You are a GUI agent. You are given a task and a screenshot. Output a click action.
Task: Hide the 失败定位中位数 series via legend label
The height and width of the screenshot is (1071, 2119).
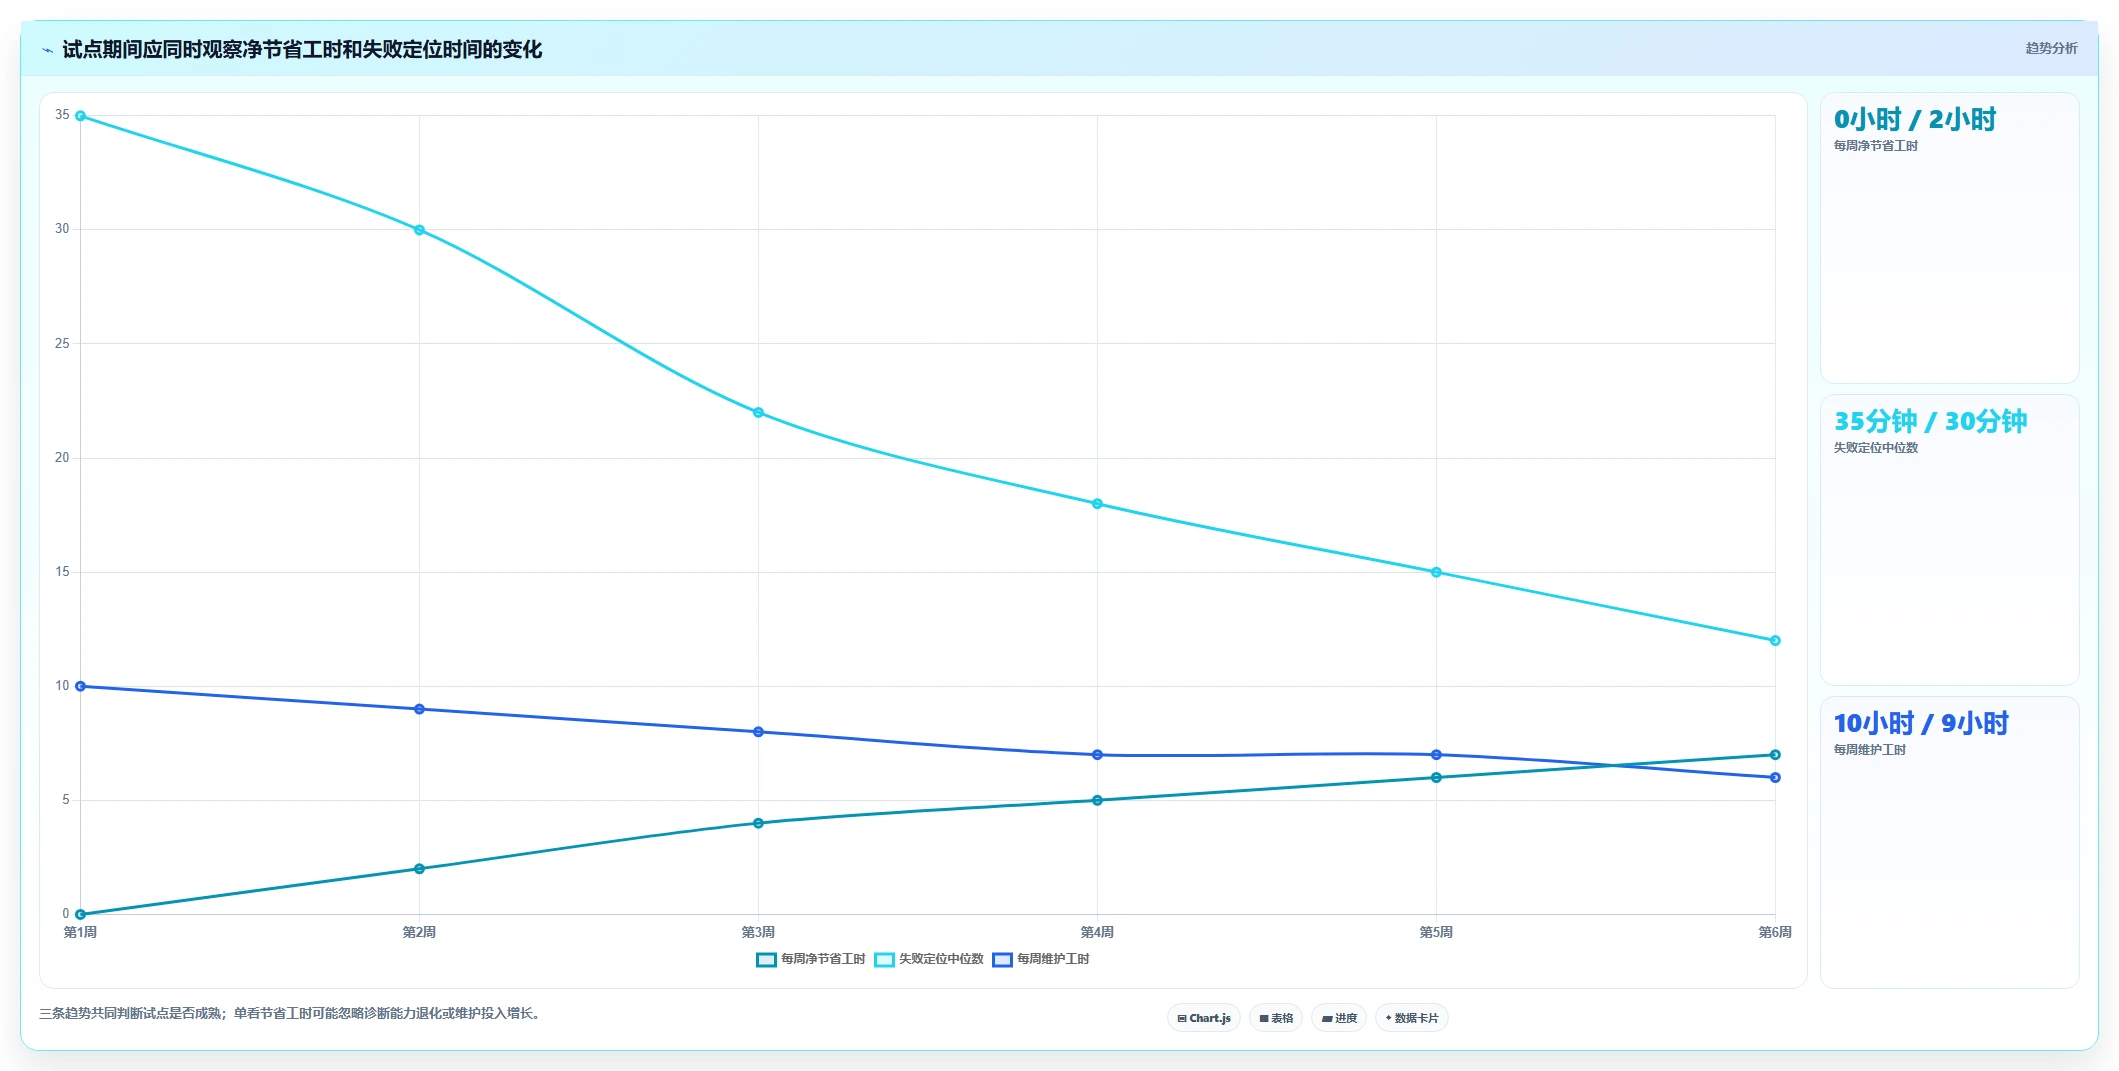pyautogui.click(x=941, y=959)
